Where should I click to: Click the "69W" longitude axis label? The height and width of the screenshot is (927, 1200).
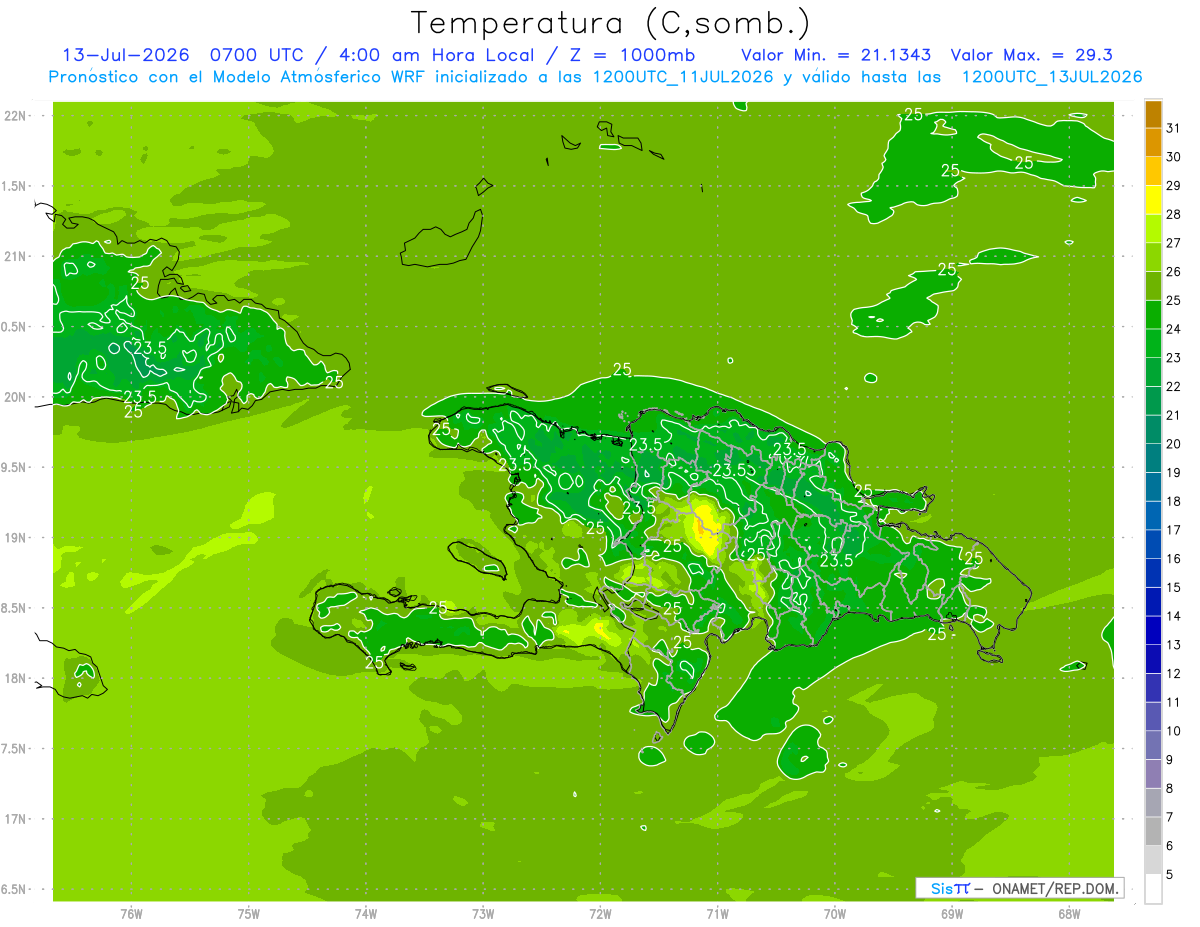coord(952,914)
